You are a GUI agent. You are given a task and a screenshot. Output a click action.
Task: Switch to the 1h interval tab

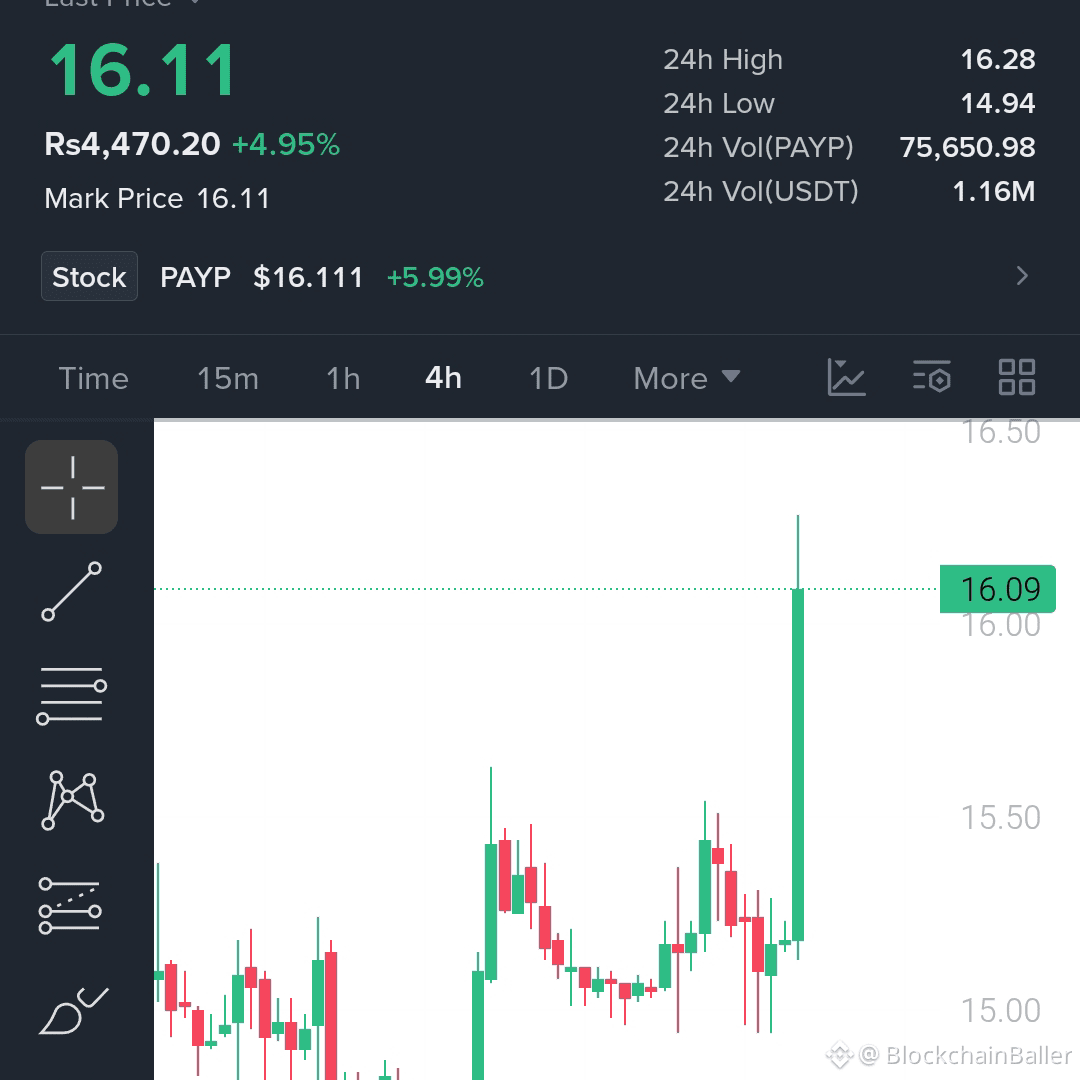(x=343, y=378)
